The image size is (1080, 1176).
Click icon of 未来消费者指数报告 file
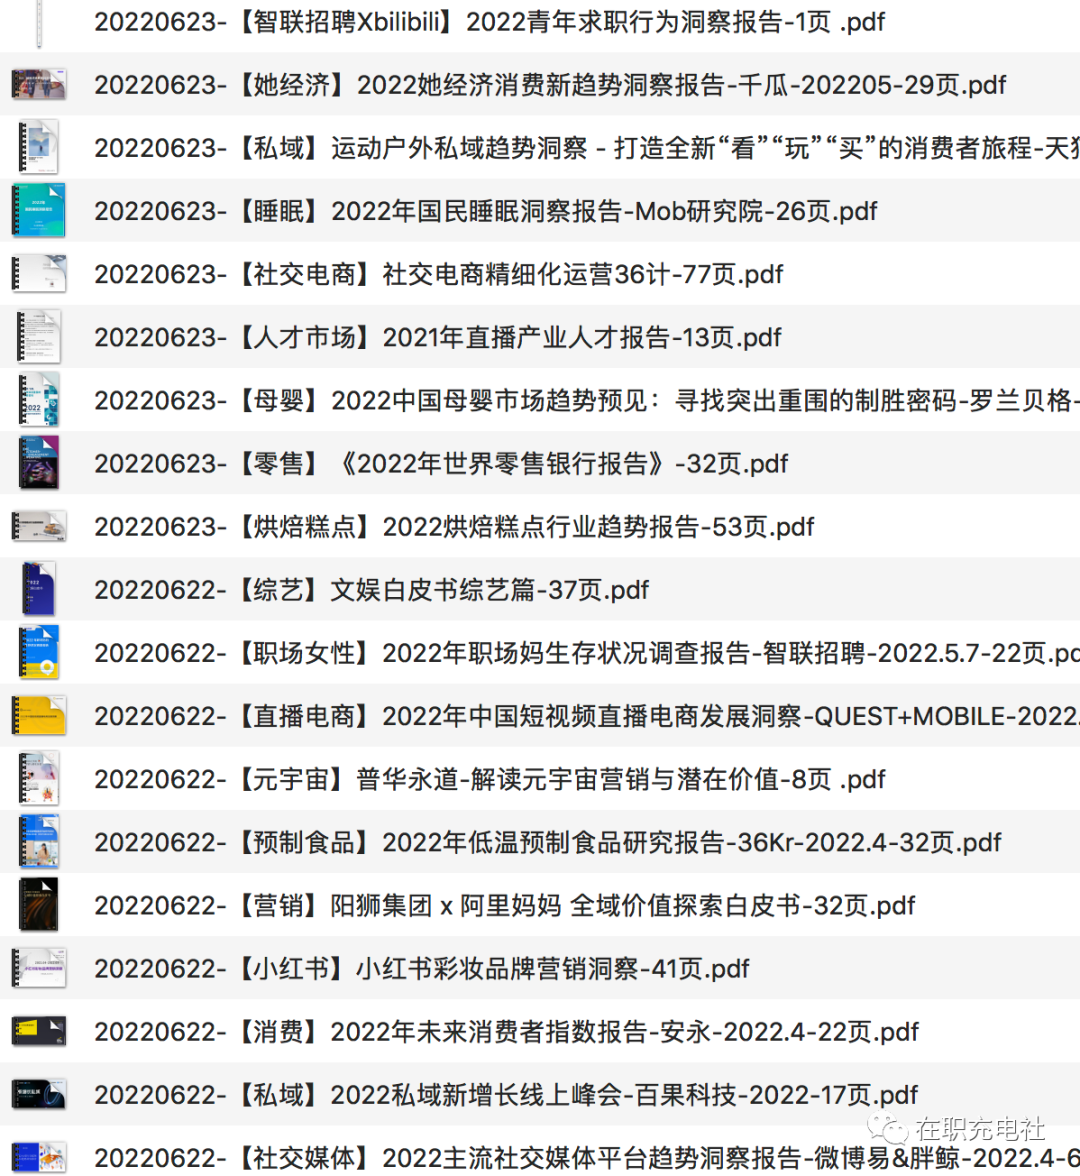coord(39,1031)
